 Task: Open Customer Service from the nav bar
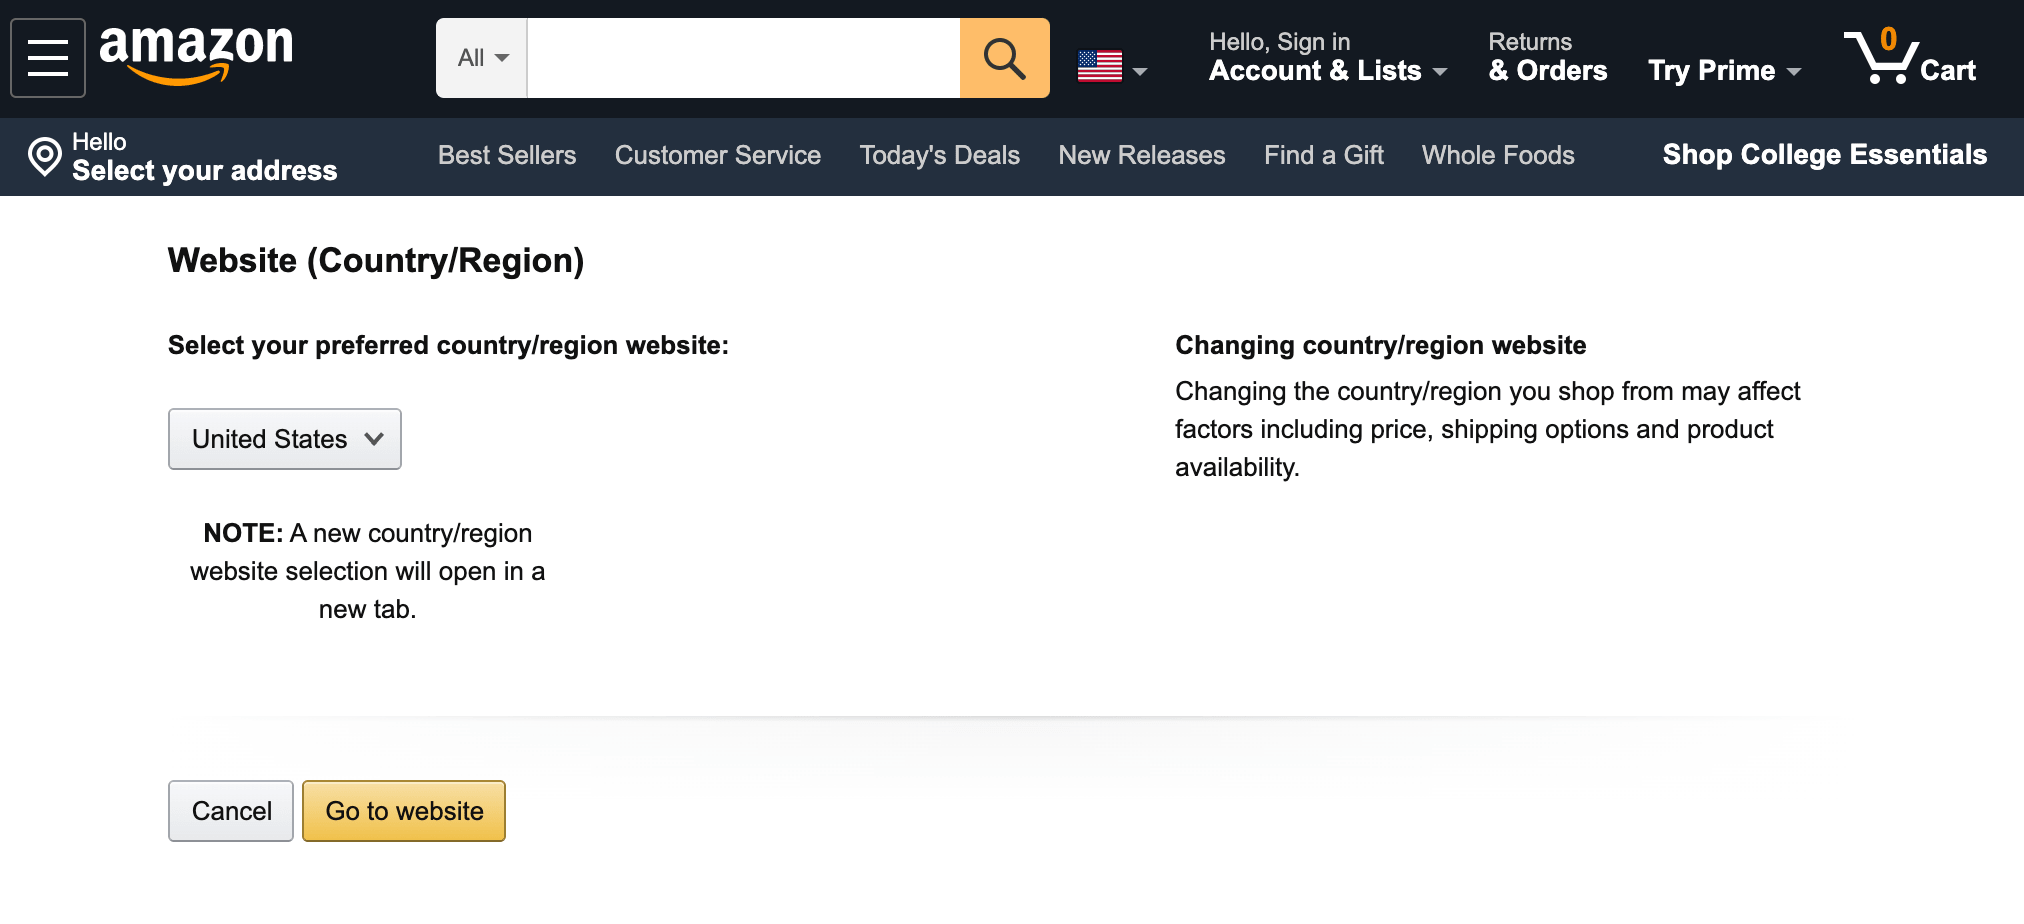coord(717,156)
